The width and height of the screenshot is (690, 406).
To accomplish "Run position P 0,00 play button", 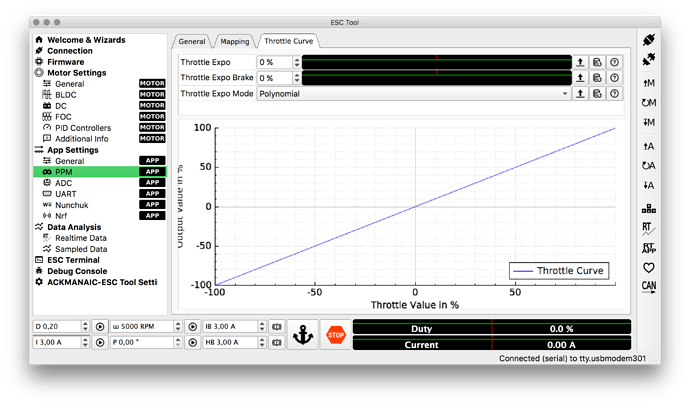I will click(x=193, y=343).
